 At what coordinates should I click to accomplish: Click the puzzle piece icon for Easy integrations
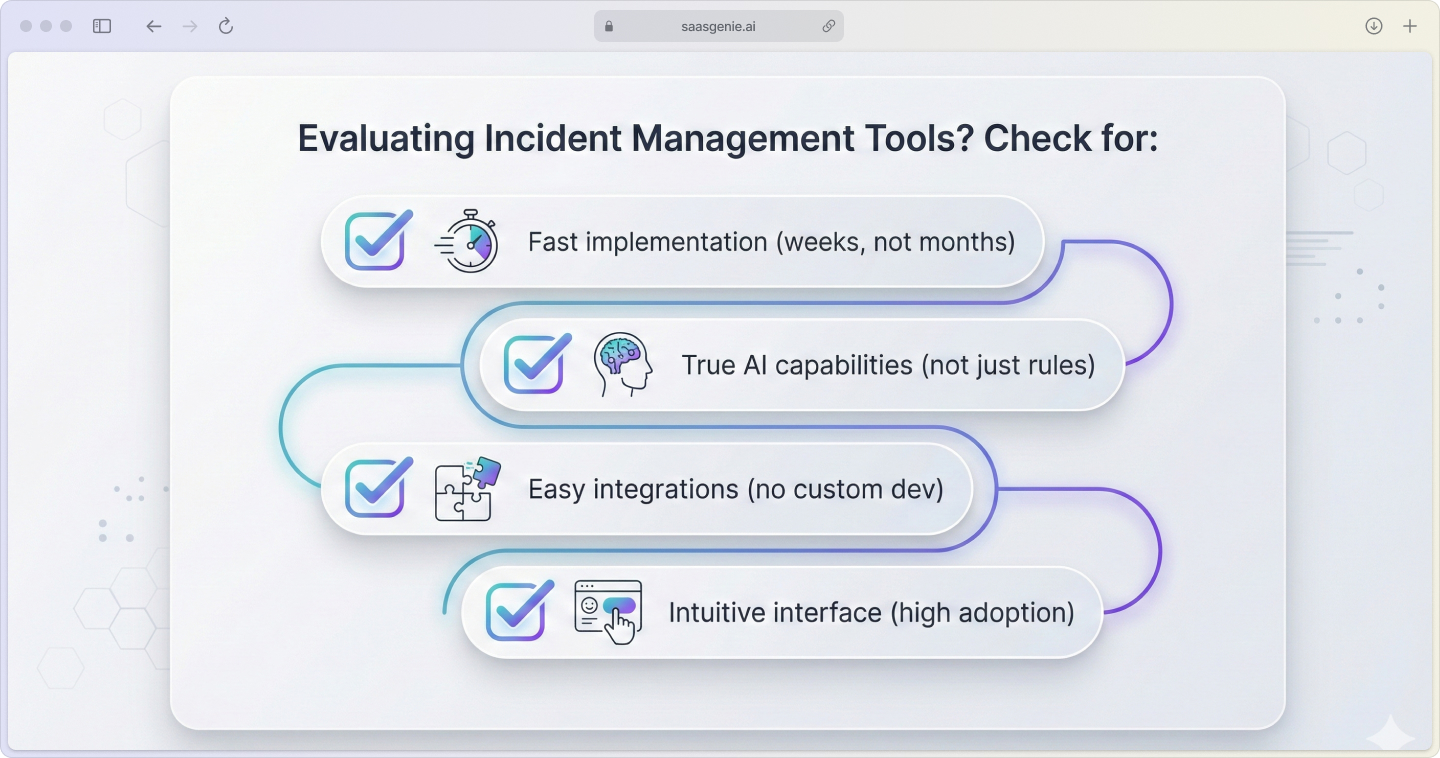click(466, 489)
